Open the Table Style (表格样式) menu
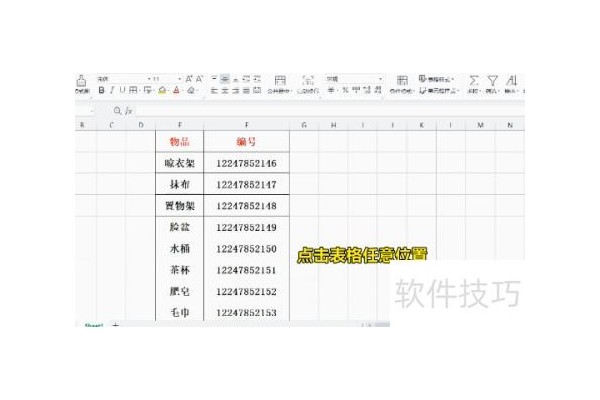 [436, 79]
